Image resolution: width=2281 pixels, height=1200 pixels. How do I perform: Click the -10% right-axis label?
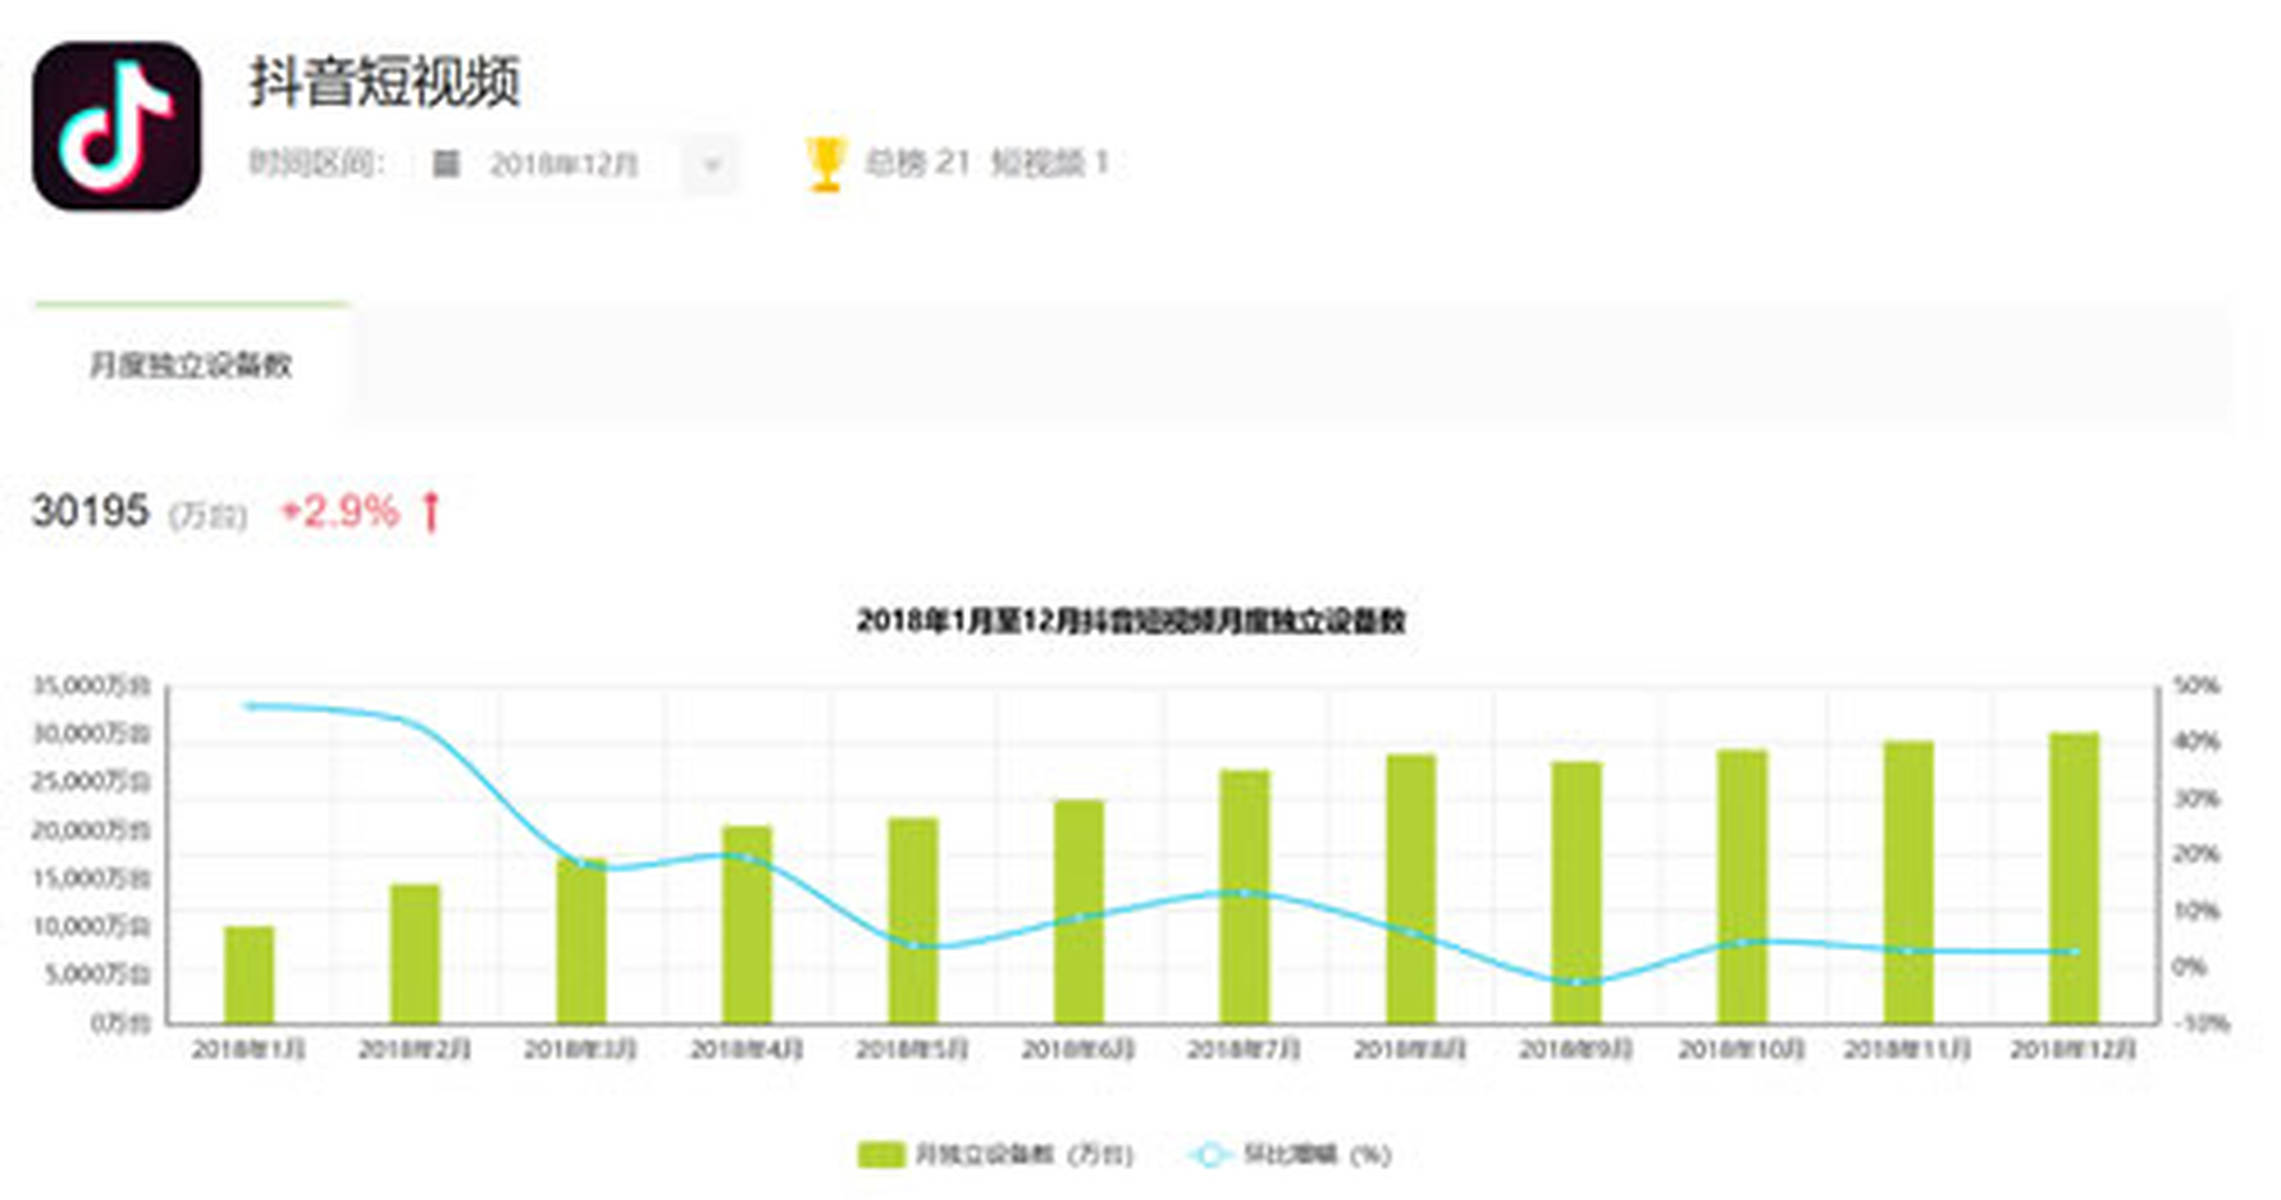2201,1024
